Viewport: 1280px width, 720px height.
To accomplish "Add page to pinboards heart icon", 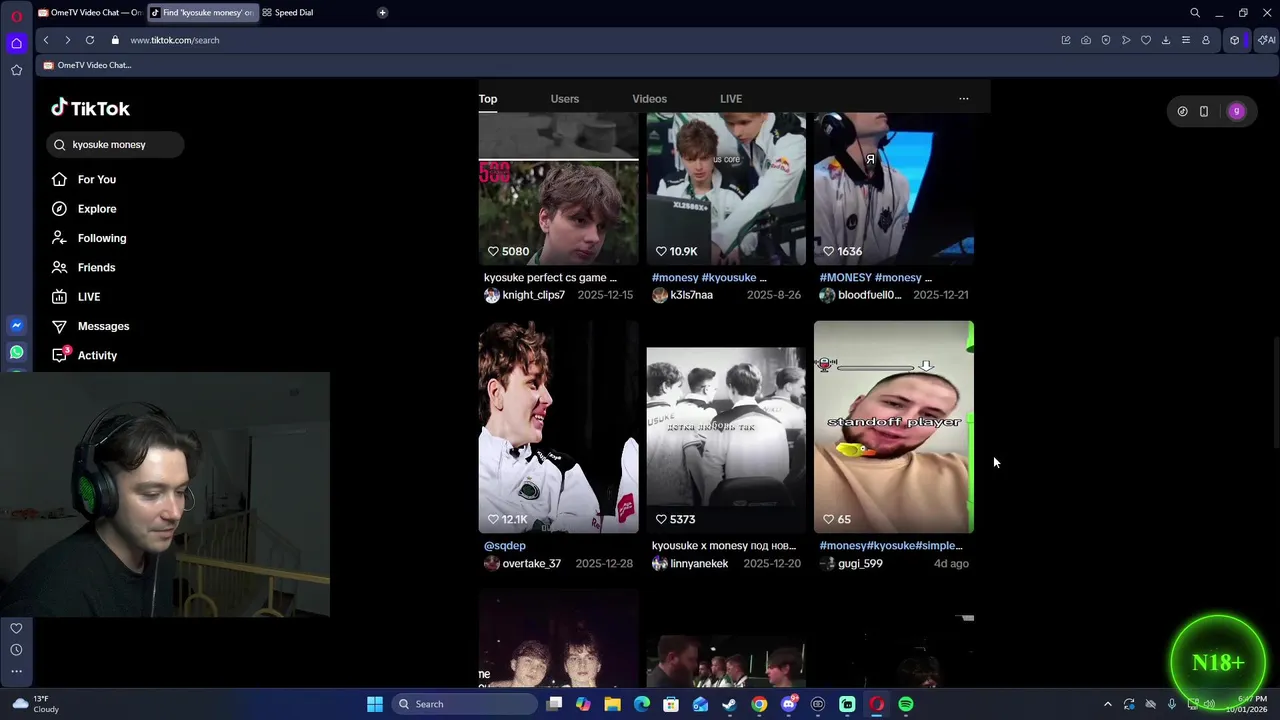I will [1146, 40].
